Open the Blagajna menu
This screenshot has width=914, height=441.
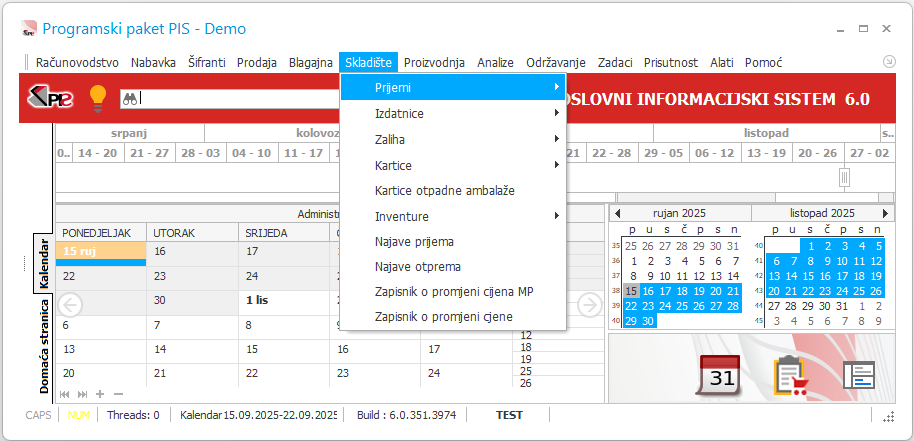click(x=311, y=62)
